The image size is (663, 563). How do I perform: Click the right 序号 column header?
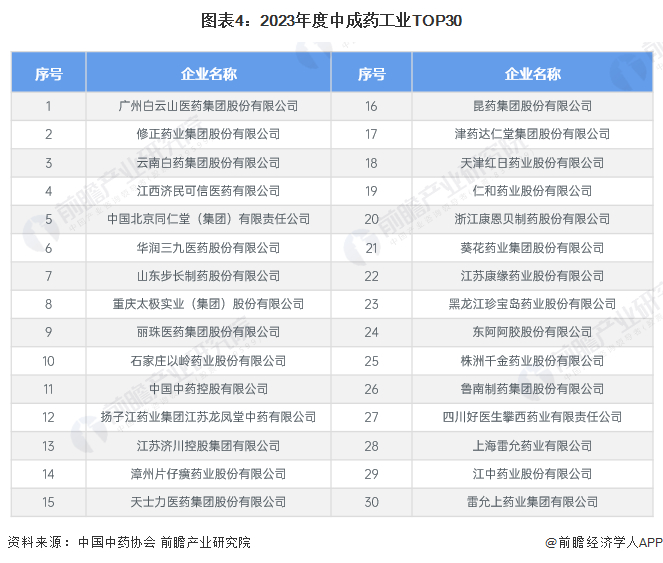371,72
